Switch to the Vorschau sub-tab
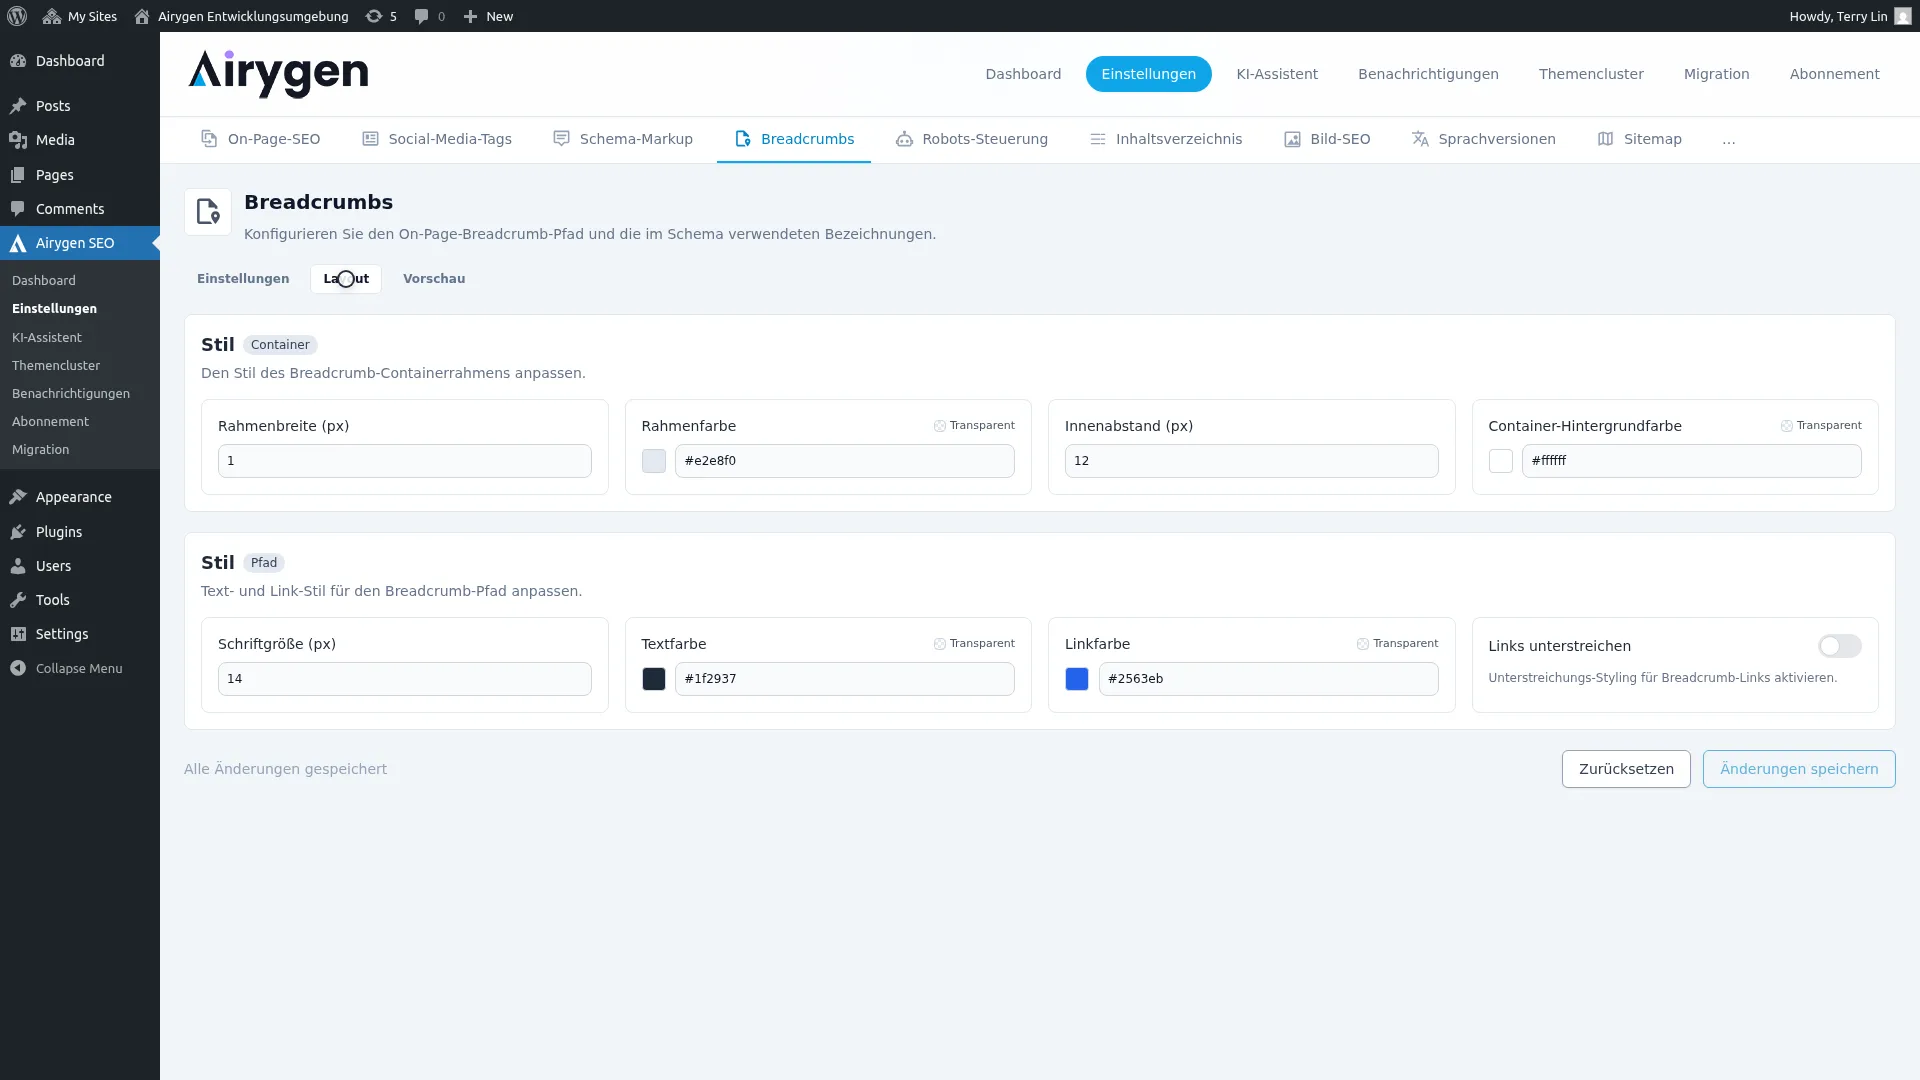 pos(434,279)
